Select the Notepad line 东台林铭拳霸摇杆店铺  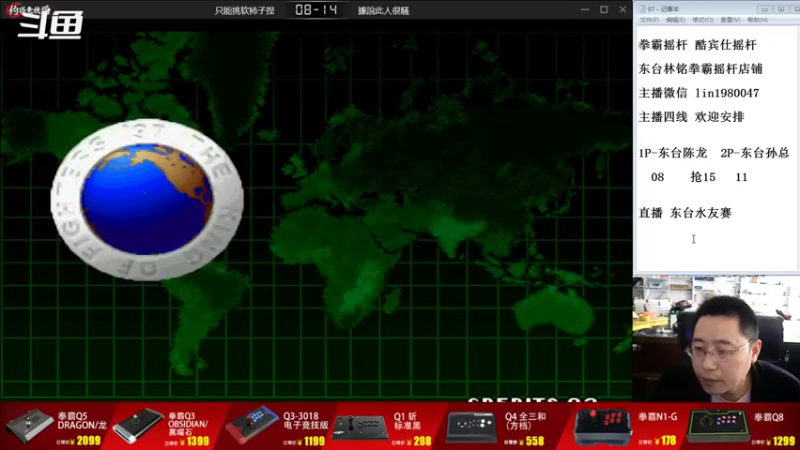[x=701, y=69]
